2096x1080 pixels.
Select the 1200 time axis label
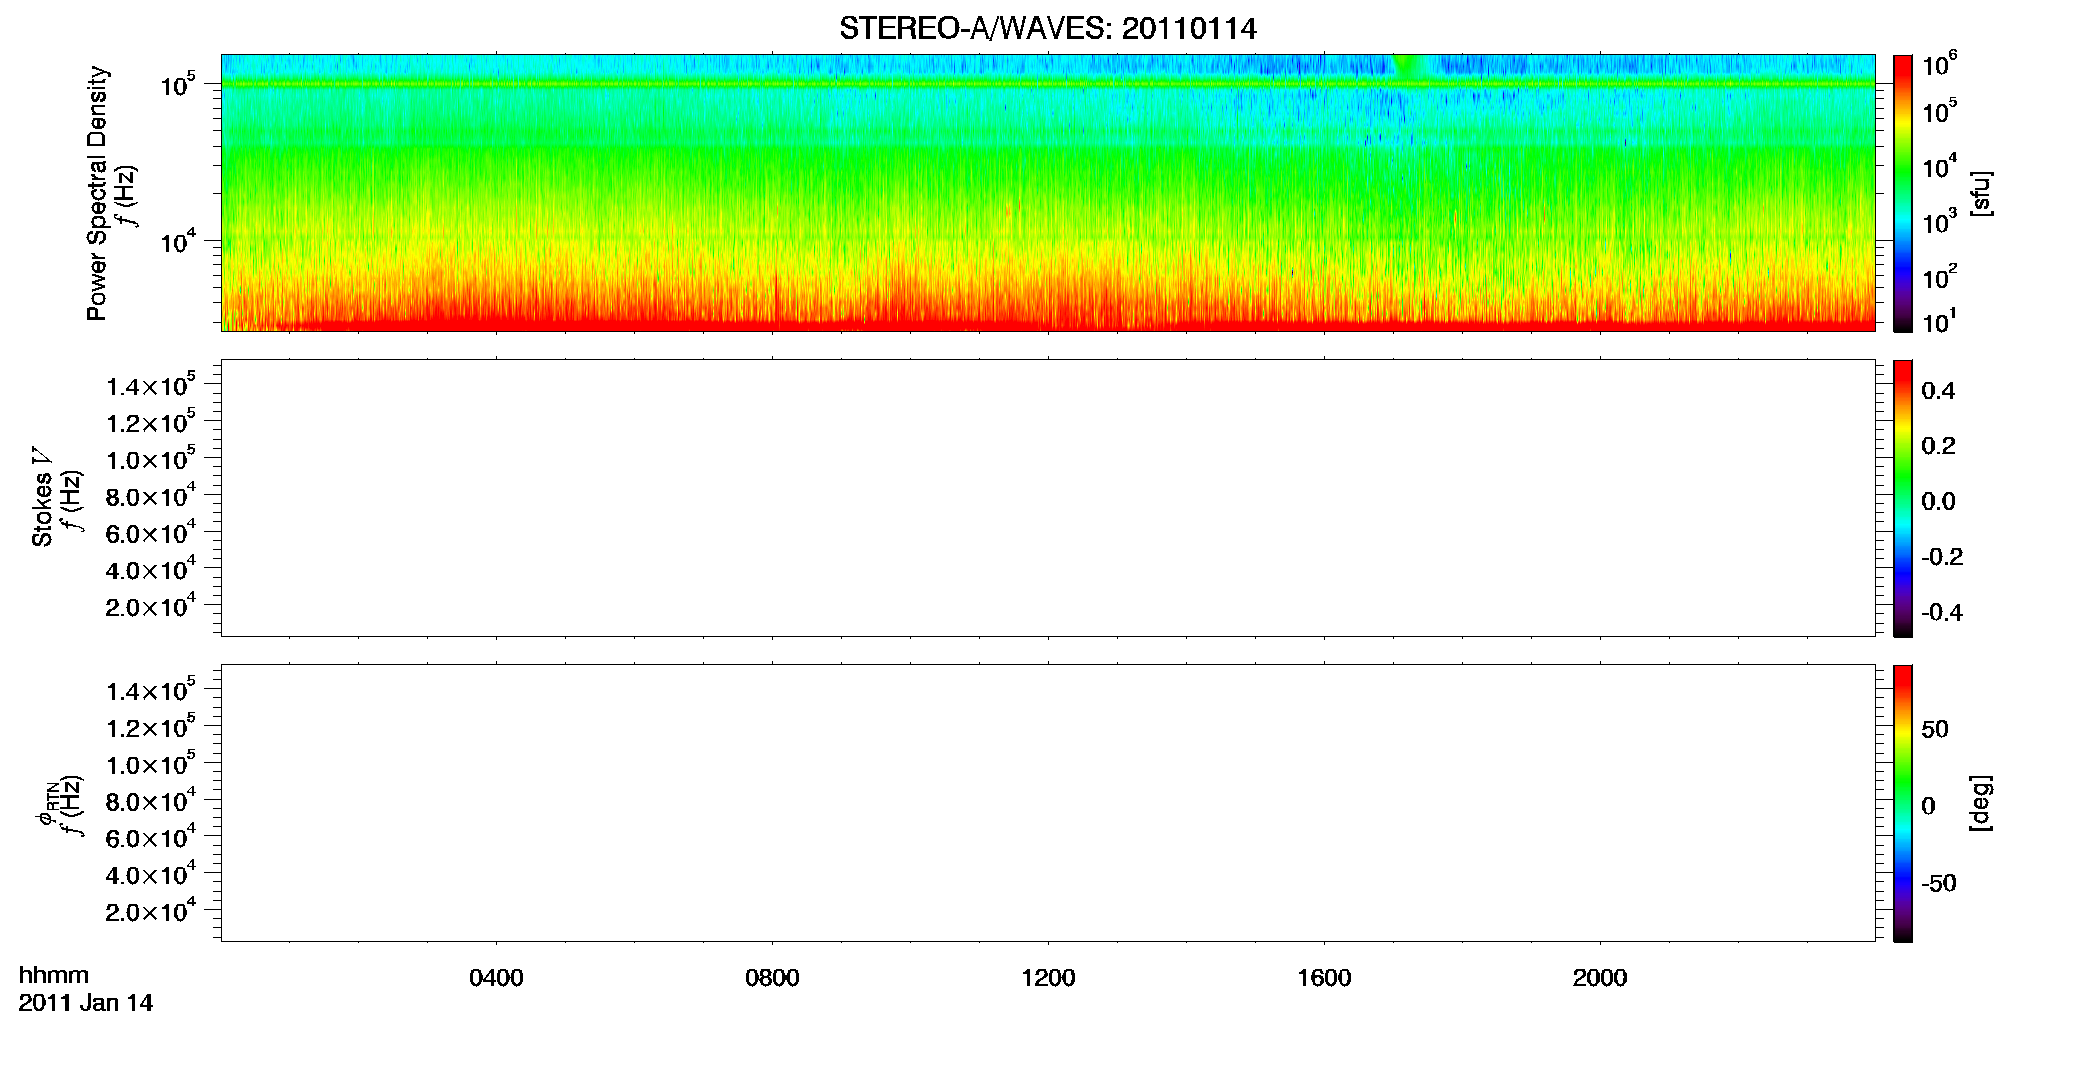click(x=1048, y=978)
